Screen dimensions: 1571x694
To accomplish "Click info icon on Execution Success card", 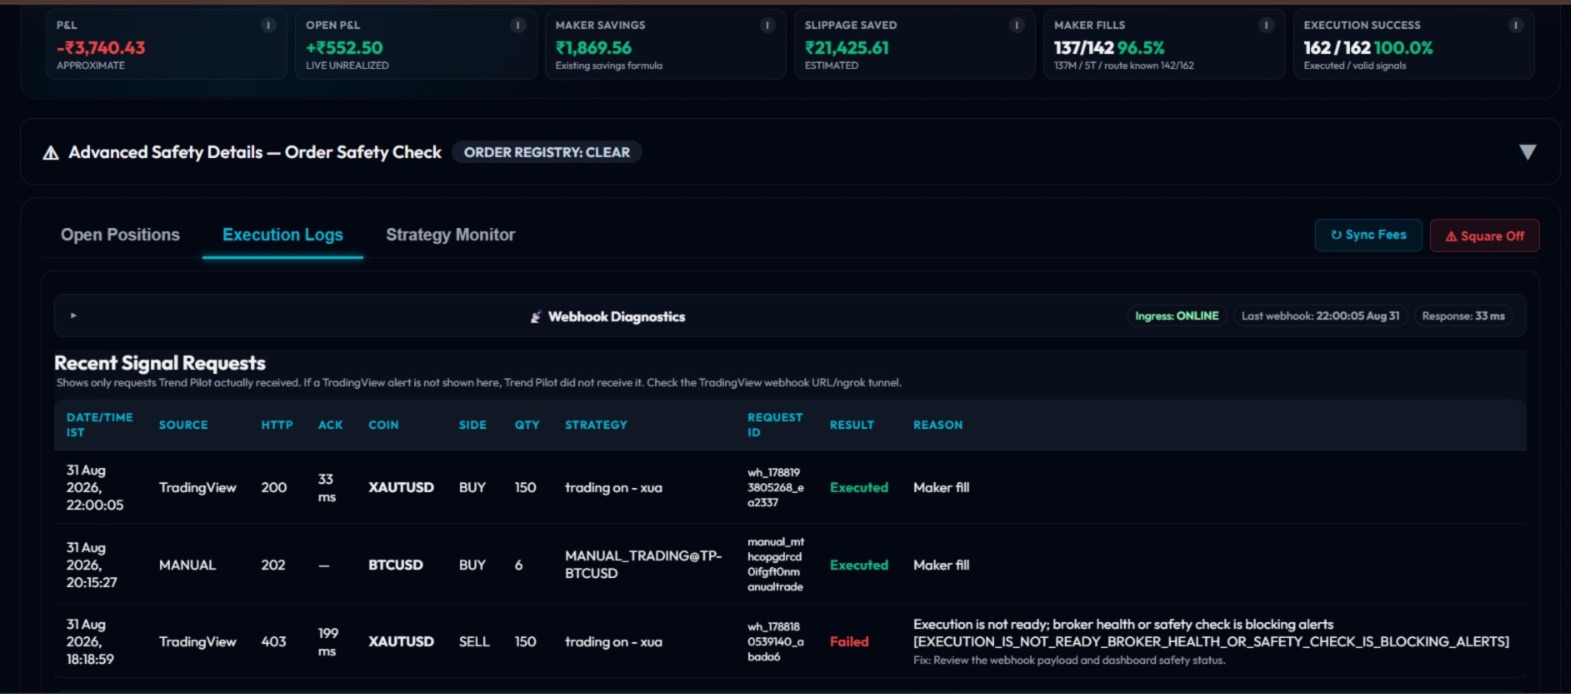I will (1516, 25).
